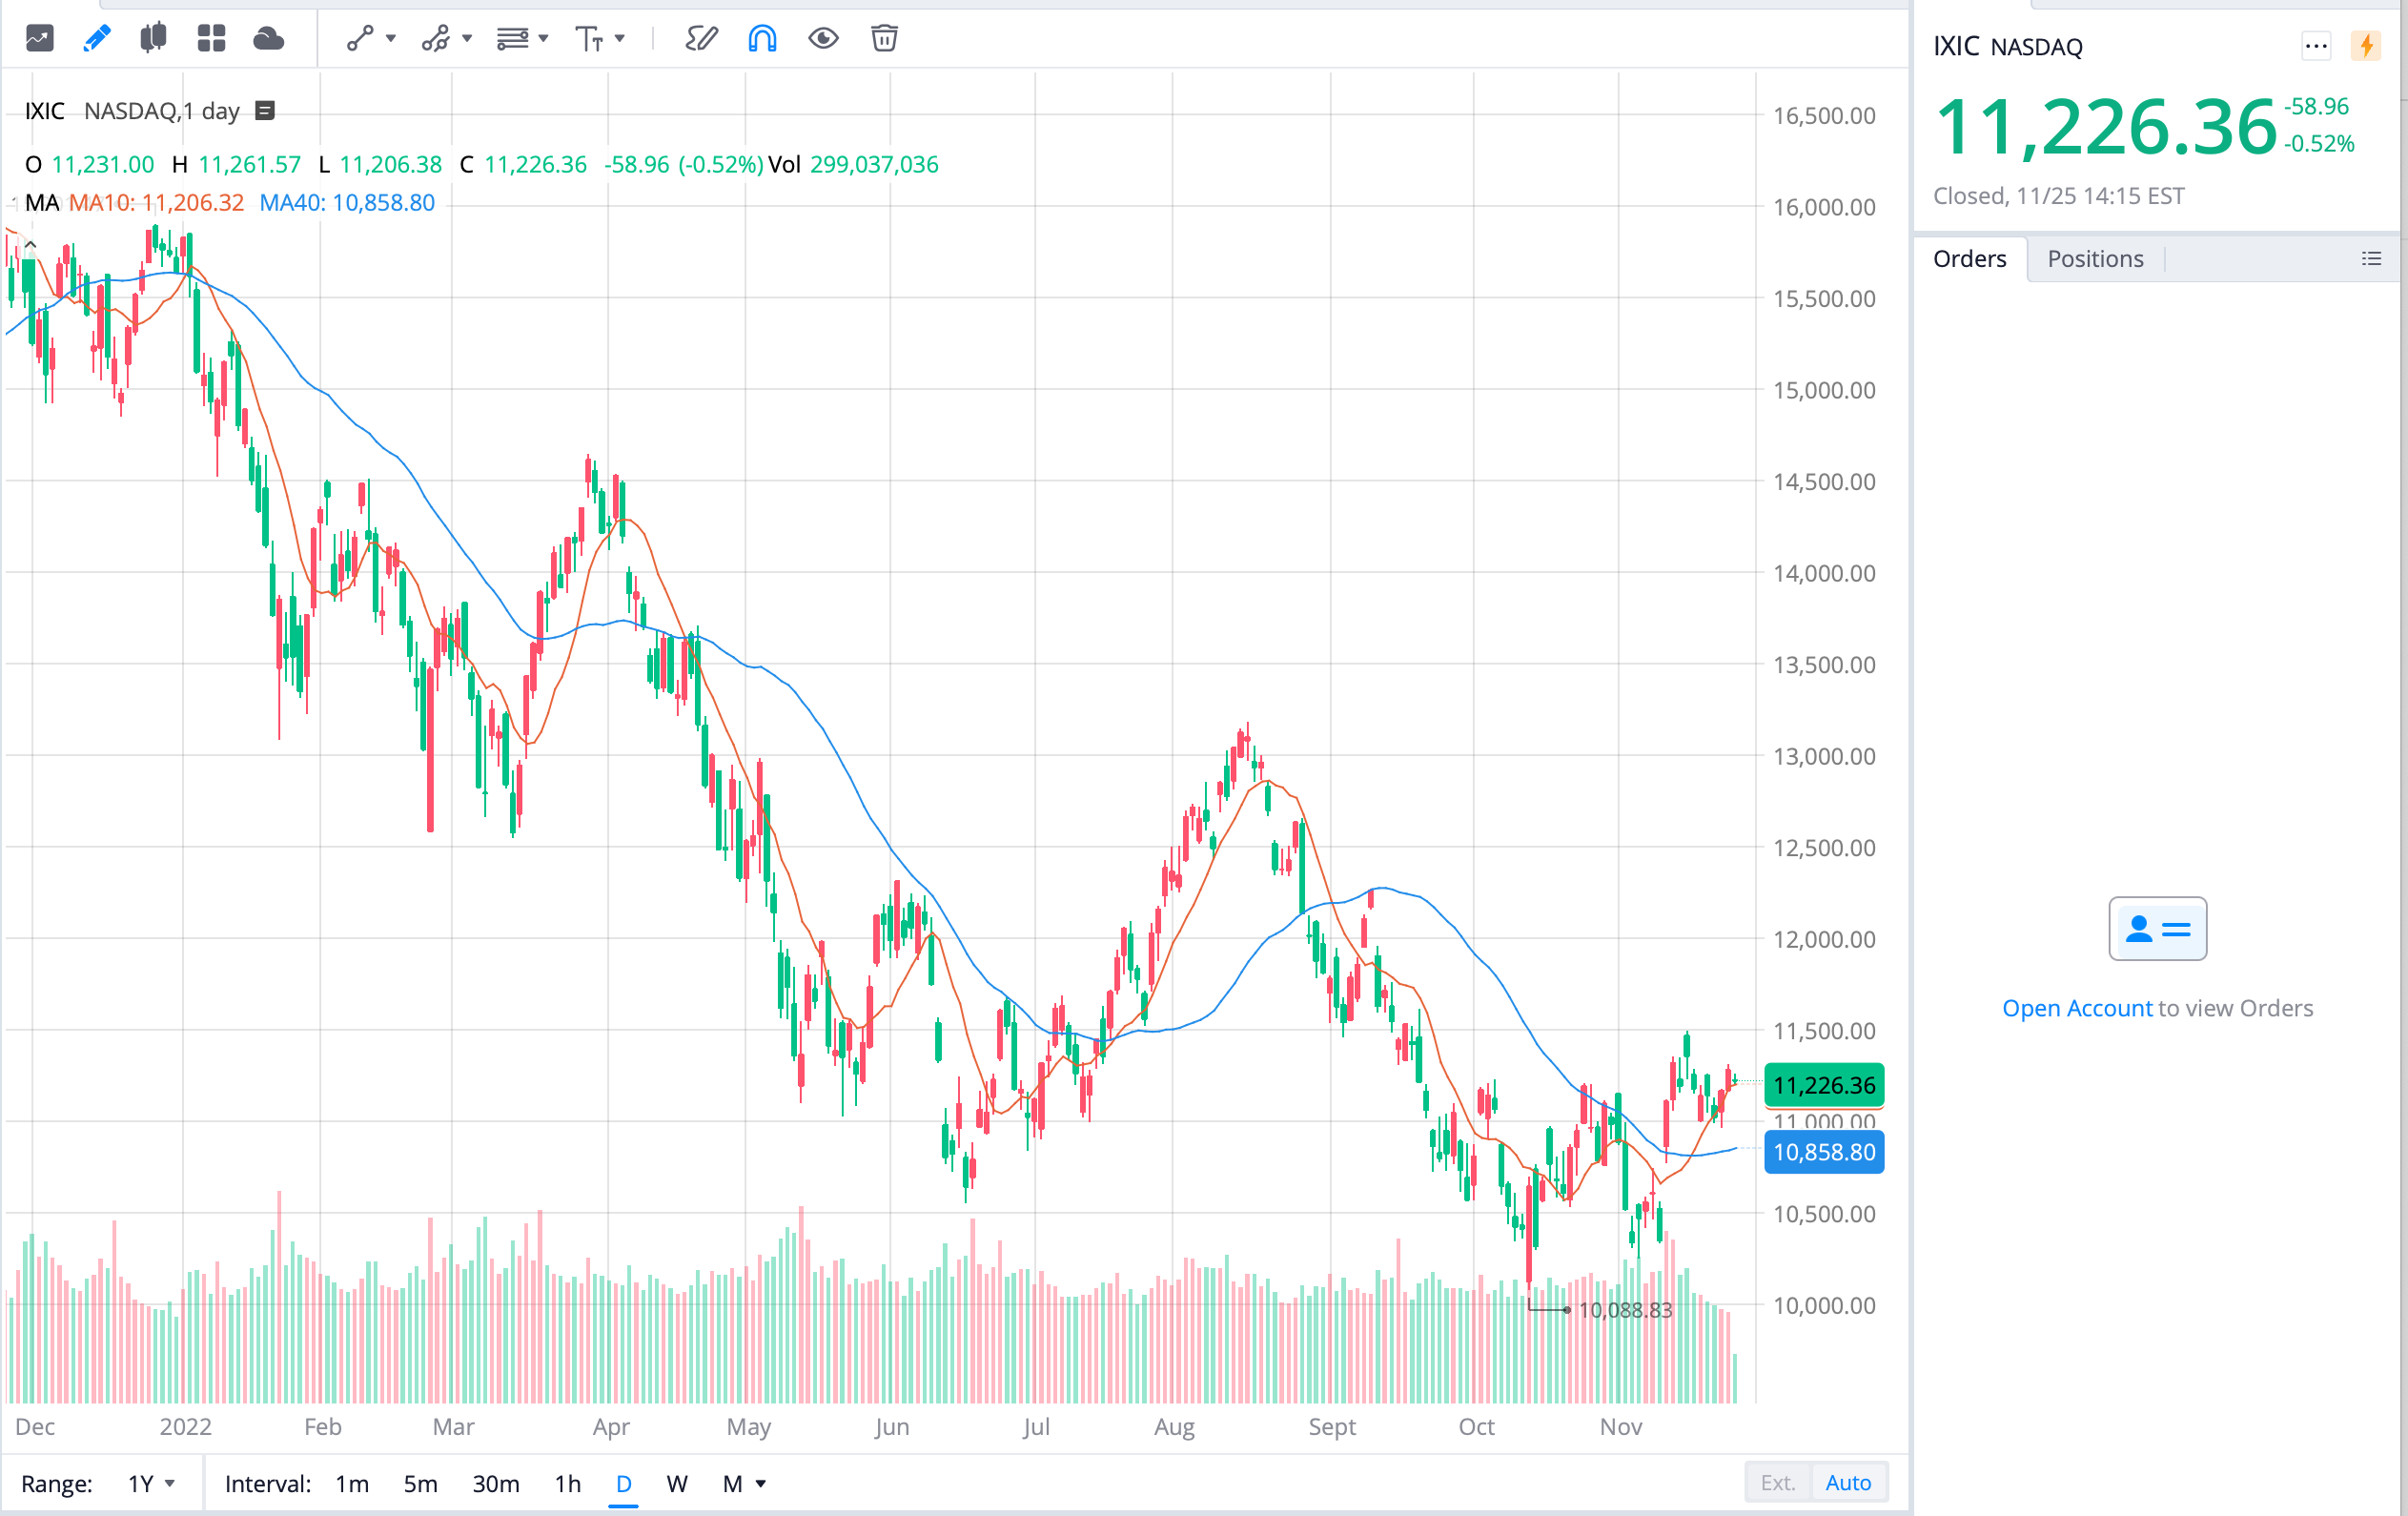Toggle magnet snap mode
This screenshot has height=1516, width=2408.
pyautogui.click(x=762, y=38)
